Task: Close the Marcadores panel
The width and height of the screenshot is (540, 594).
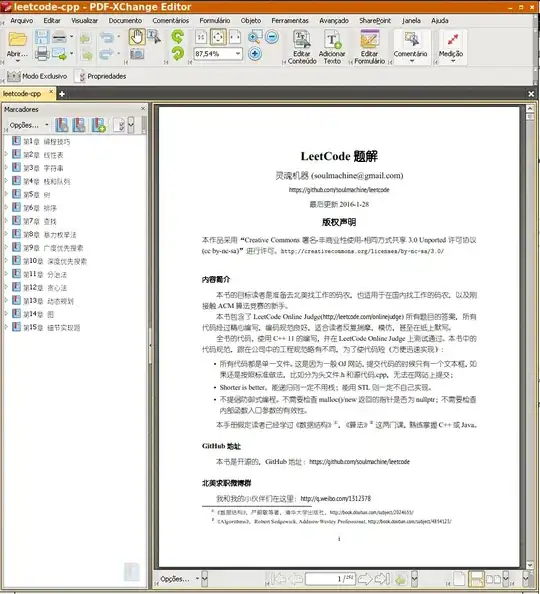Action: coord(143,109)
